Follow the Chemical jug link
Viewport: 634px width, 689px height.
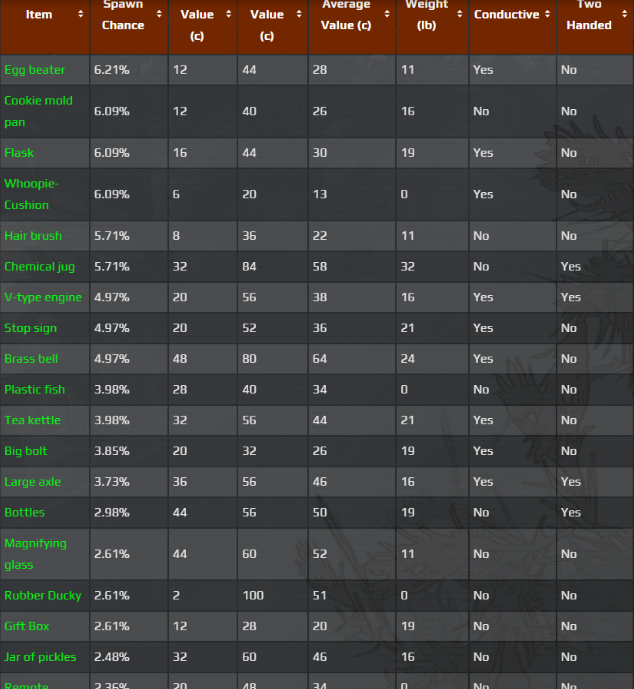[39, 267]
